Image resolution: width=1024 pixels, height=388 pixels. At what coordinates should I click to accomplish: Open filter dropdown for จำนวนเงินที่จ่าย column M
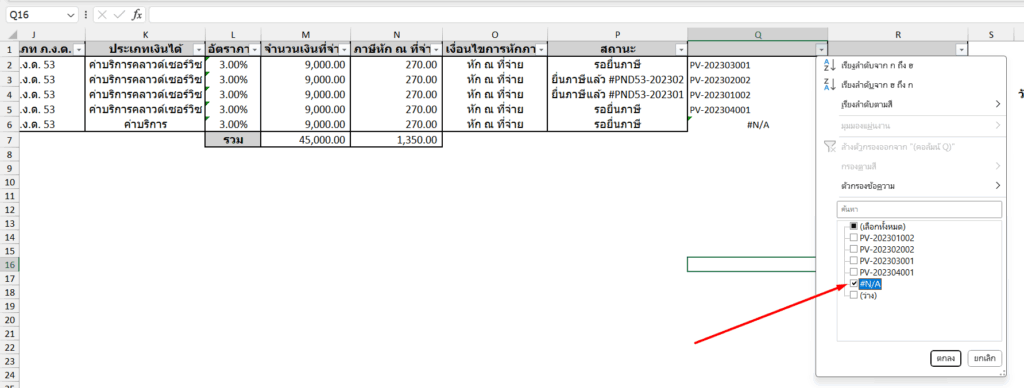coord(344,50)
